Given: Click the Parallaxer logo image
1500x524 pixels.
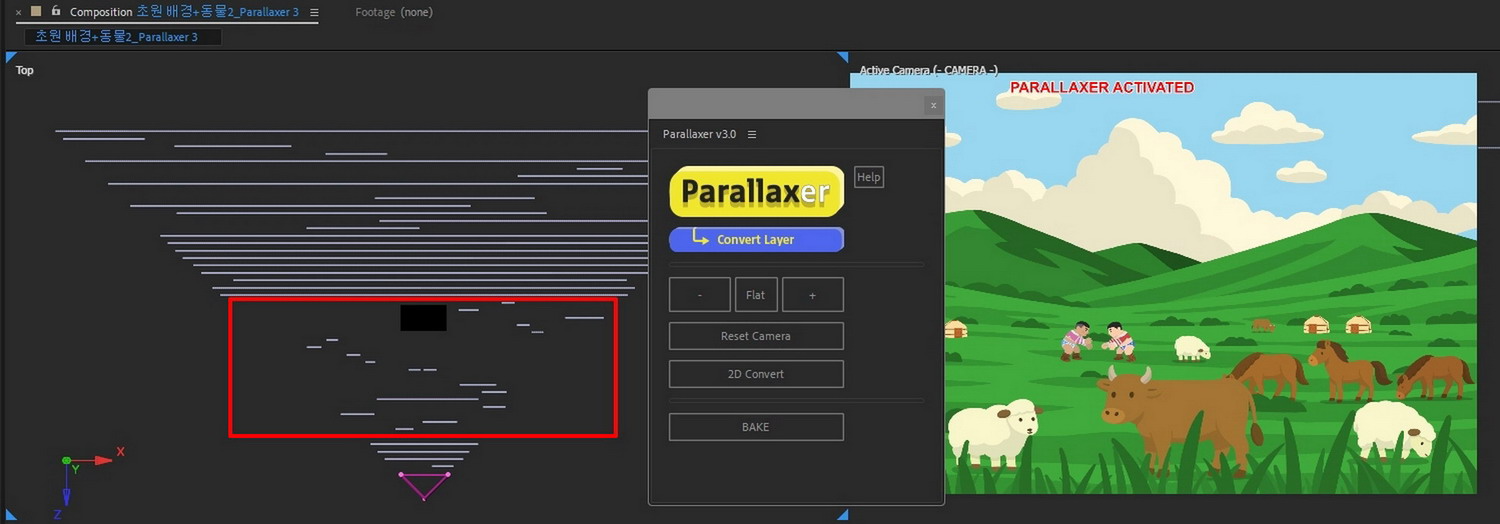Looking at the screenshot, I should pos(757,191).
